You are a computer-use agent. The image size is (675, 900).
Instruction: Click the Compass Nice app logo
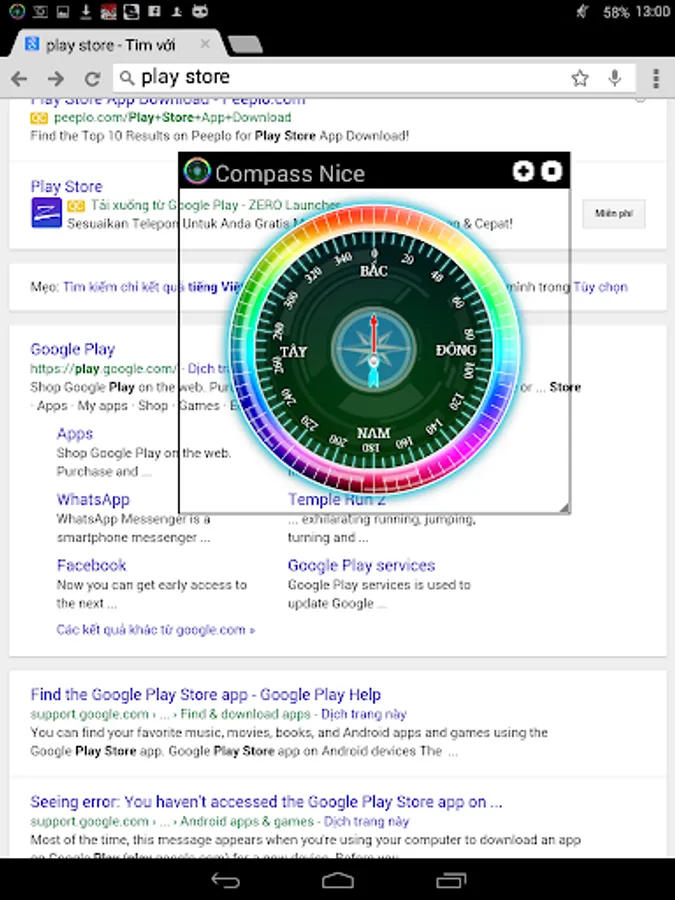(197, 171)
